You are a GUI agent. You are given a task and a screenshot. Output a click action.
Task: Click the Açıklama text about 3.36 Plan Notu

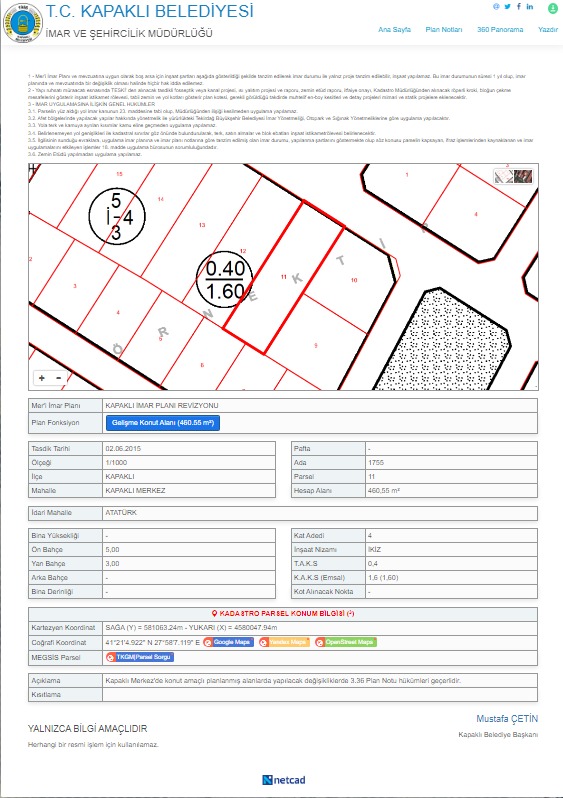pyautogui.click(x=283, y=680)
